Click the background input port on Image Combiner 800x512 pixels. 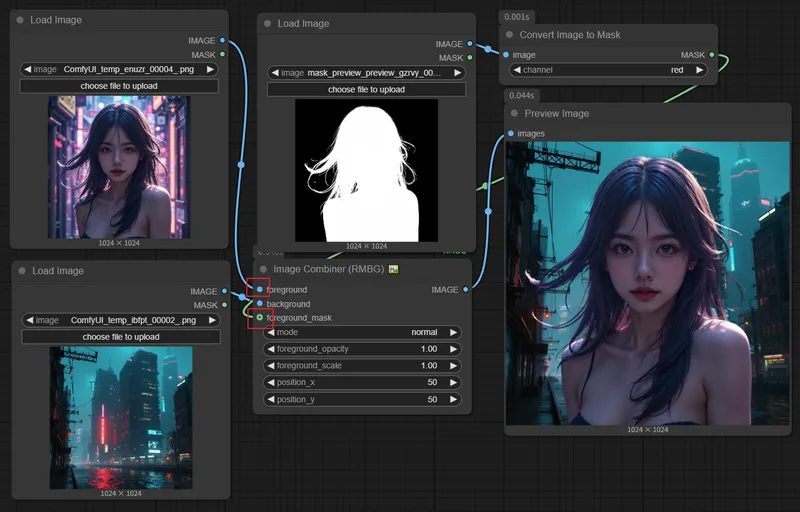tap(259, 304)
